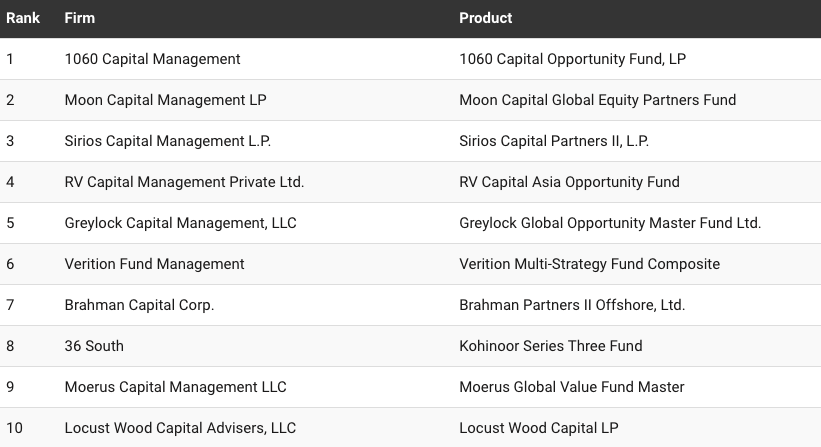Viewport: 821px width, 447px height.
Task: Select 1060 Capital Management firm cell
Action: pos(152,59)
